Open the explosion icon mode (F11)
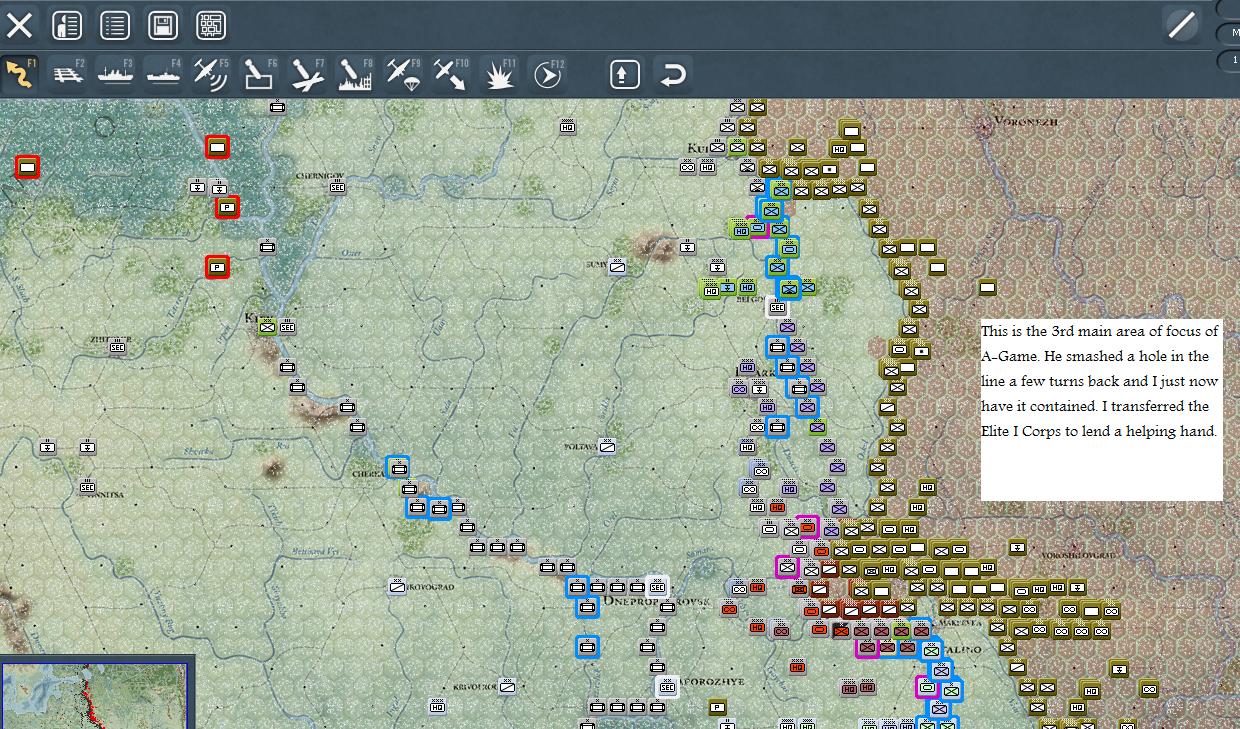The height and width of the screenshot is (729, 1240). (499, 74)
